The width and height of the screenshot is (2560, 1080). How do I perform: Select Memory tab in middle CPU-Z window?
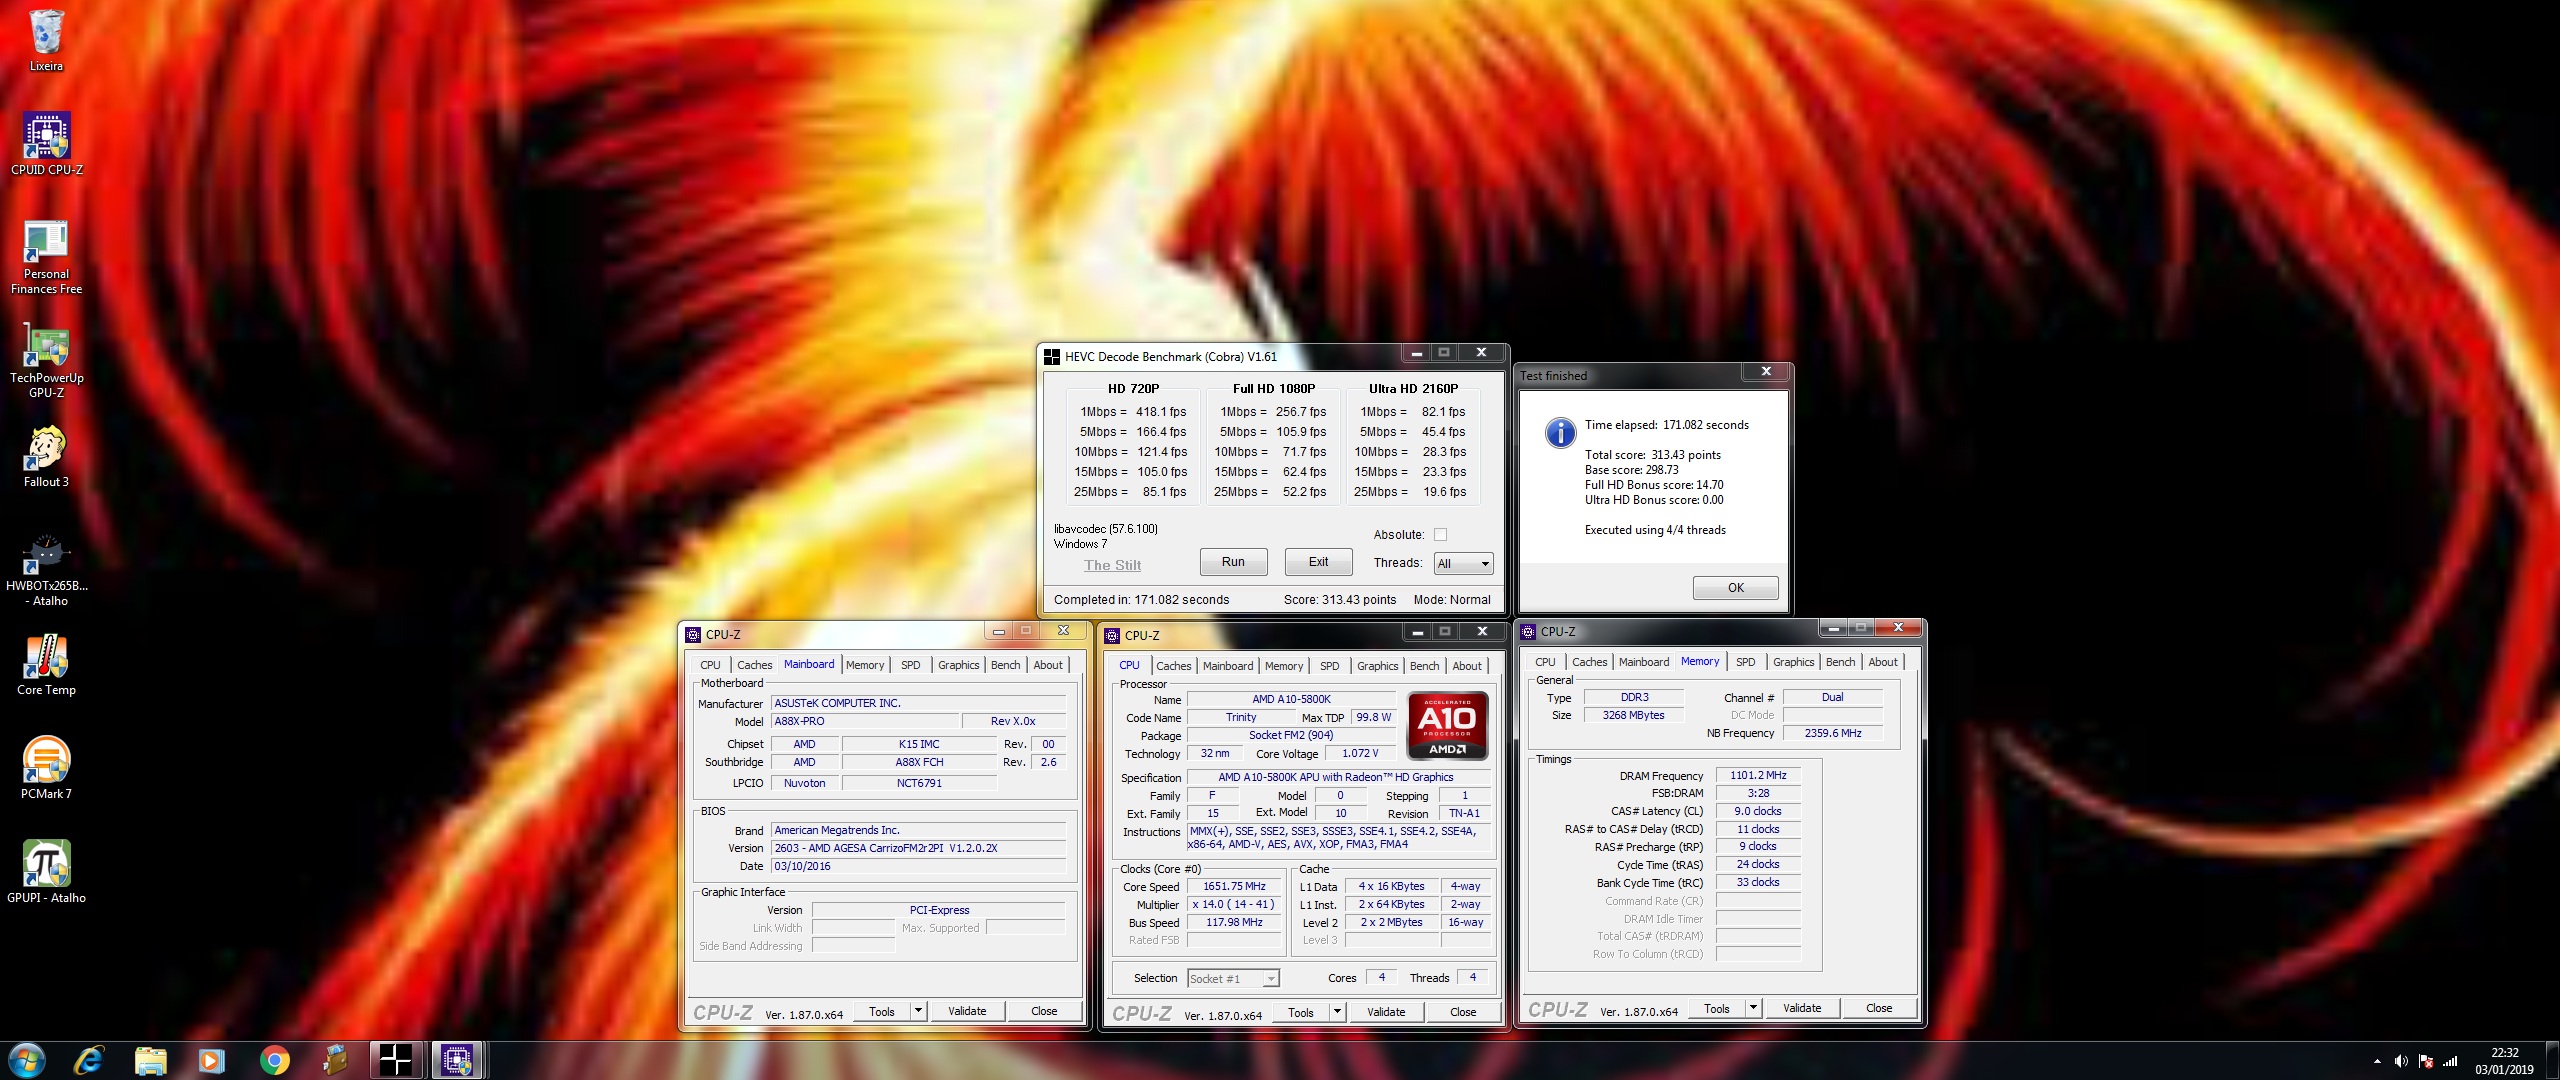click(1283, 666)
